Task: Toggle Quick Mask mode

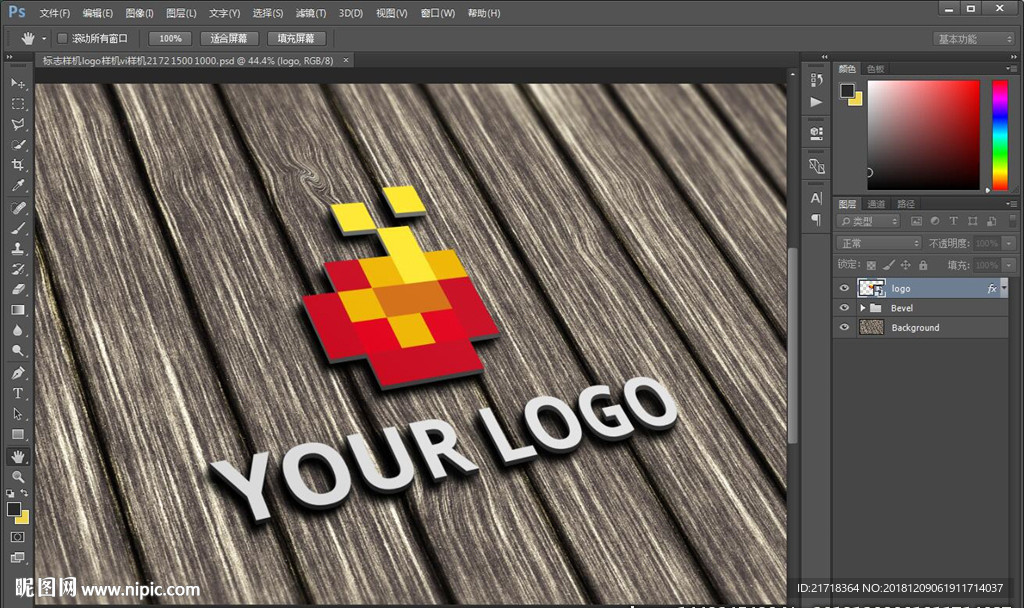Action: click(18, 537)
